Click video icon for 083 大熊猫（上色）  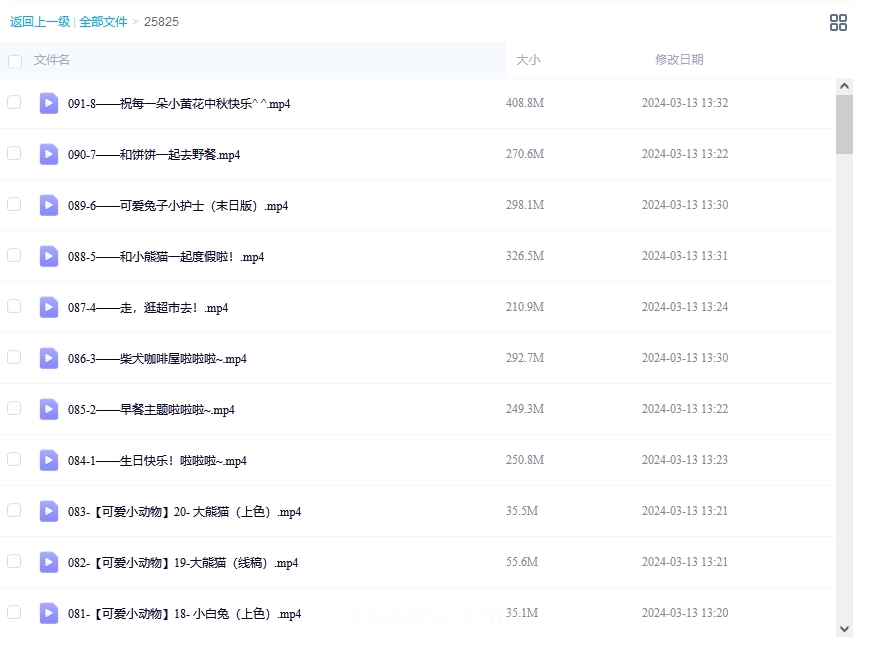(49, 511)
